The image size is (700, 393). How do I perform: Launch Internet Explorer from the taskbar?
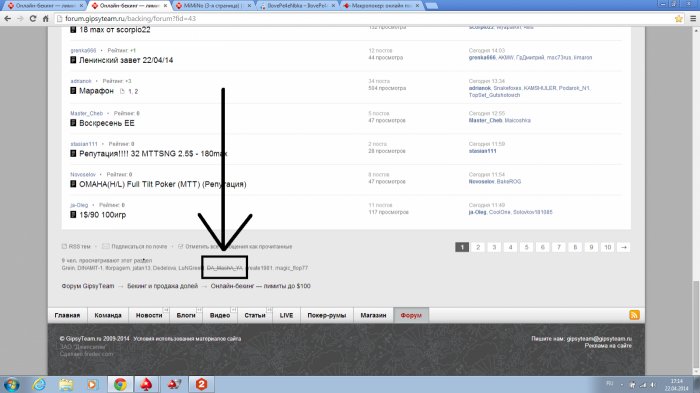coord(39,384)
